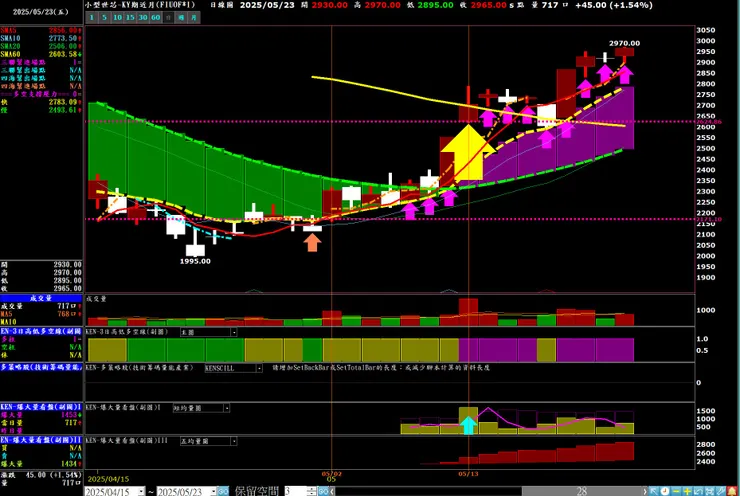This screenshot has width=740, height=496.
Task: Click the drawing pen tool icon
Action: (x=721, y=491)
